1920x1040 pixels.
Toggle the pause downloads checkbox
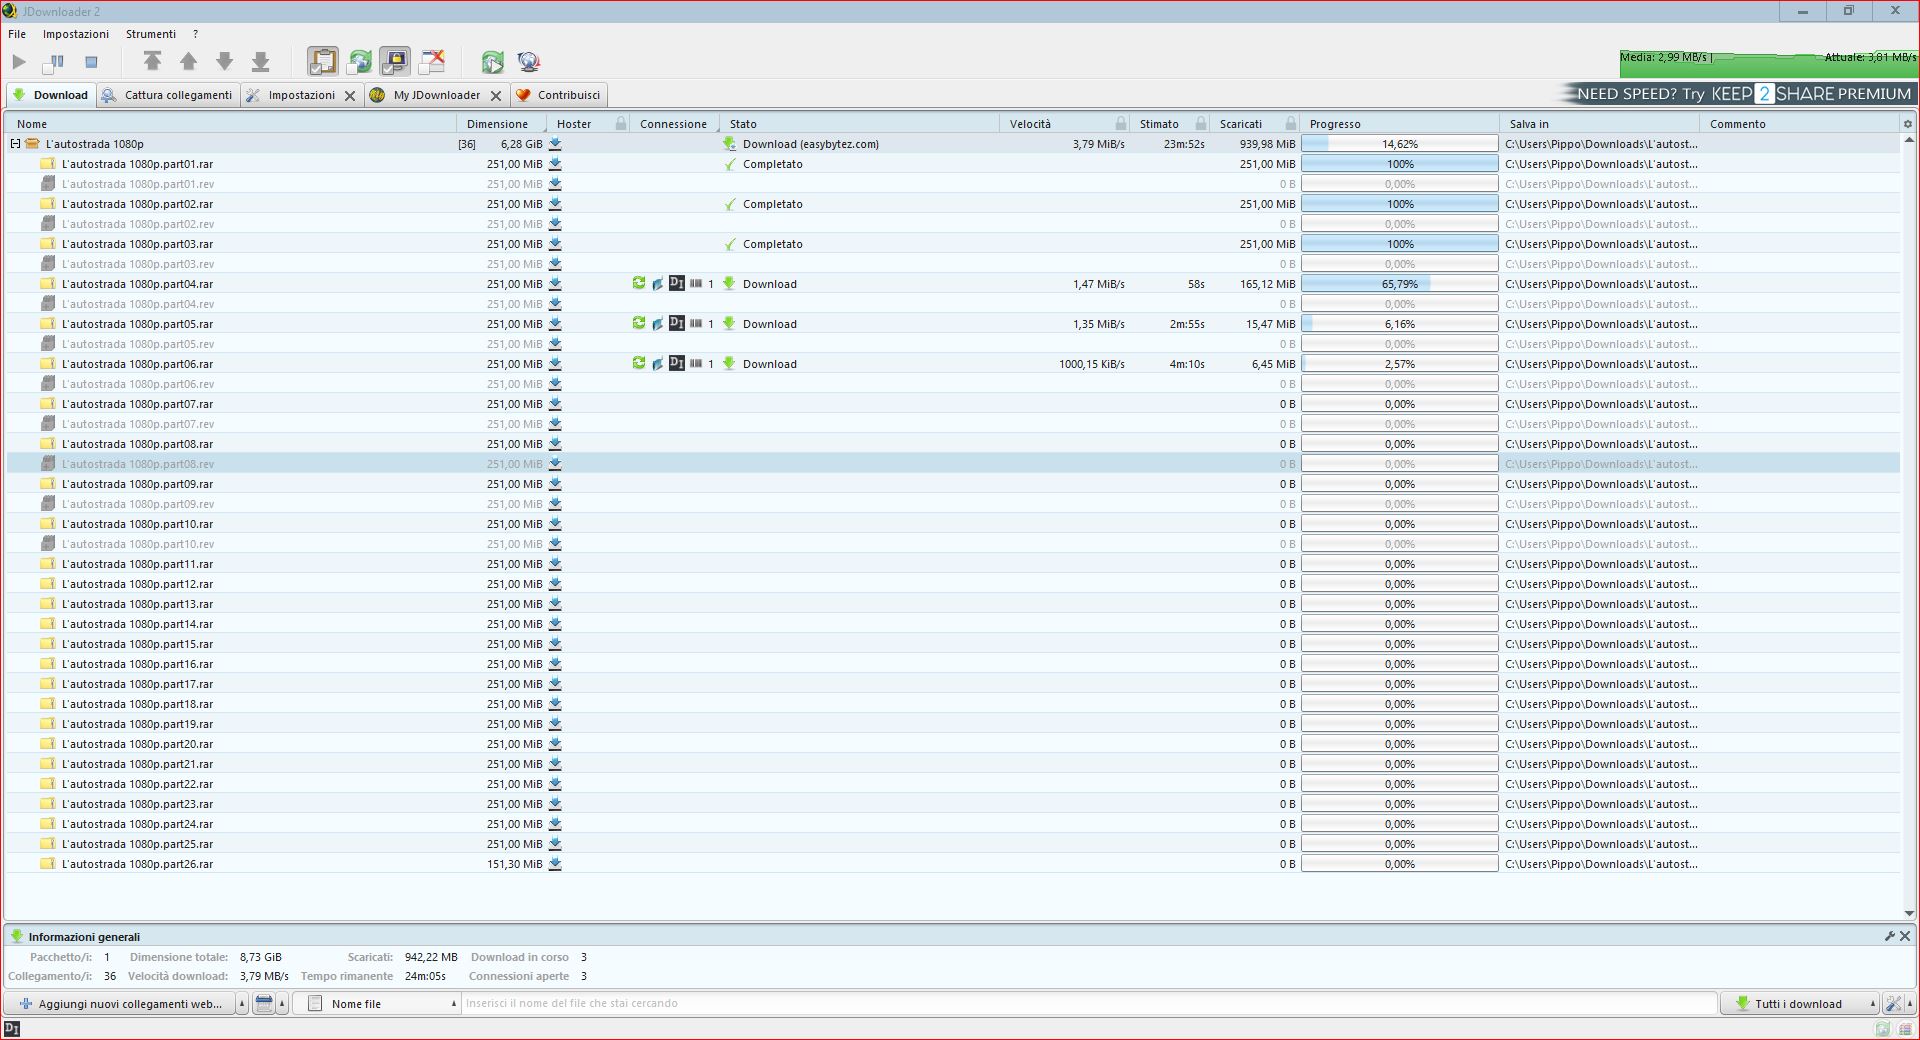point(54,62)
